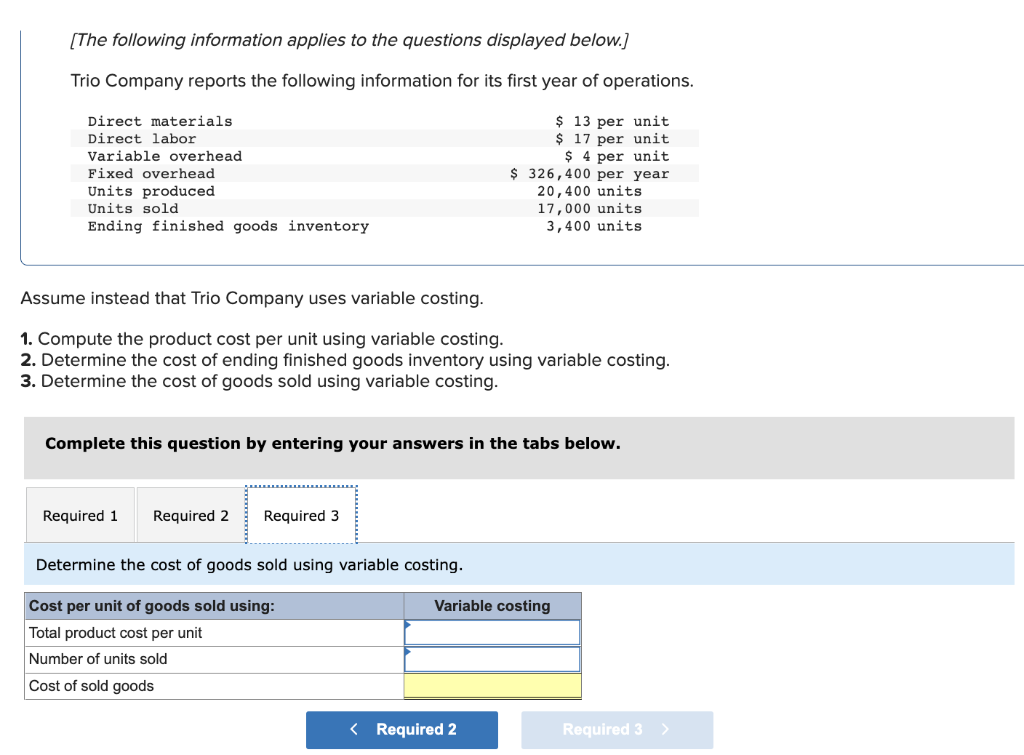Click the Fixed overhead line in the data table
1024x755 pixels.
click(x=151, y=173)
